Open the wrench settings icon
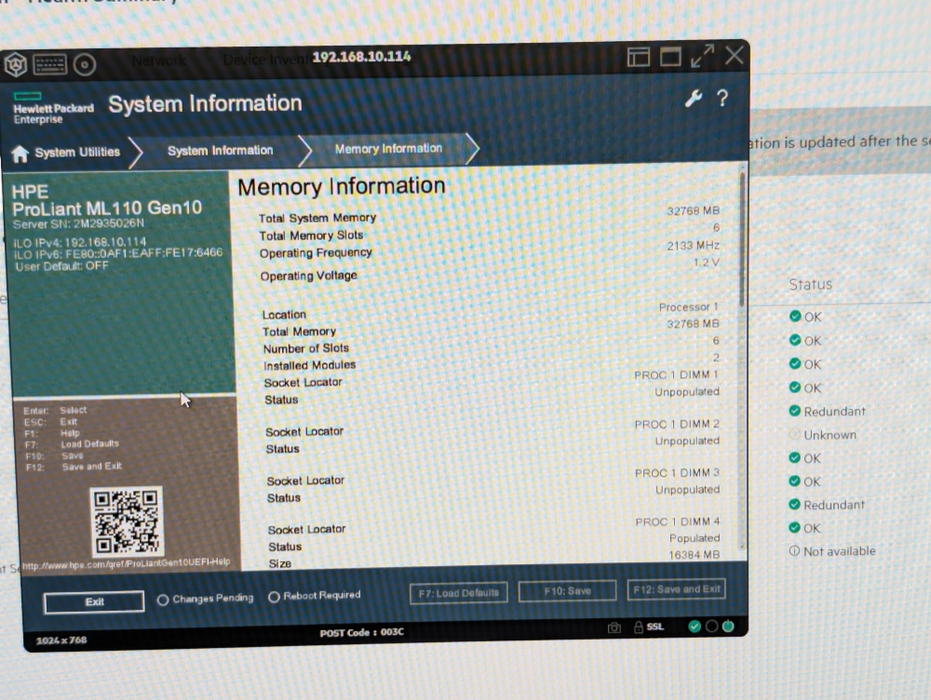 pos(693,99)
